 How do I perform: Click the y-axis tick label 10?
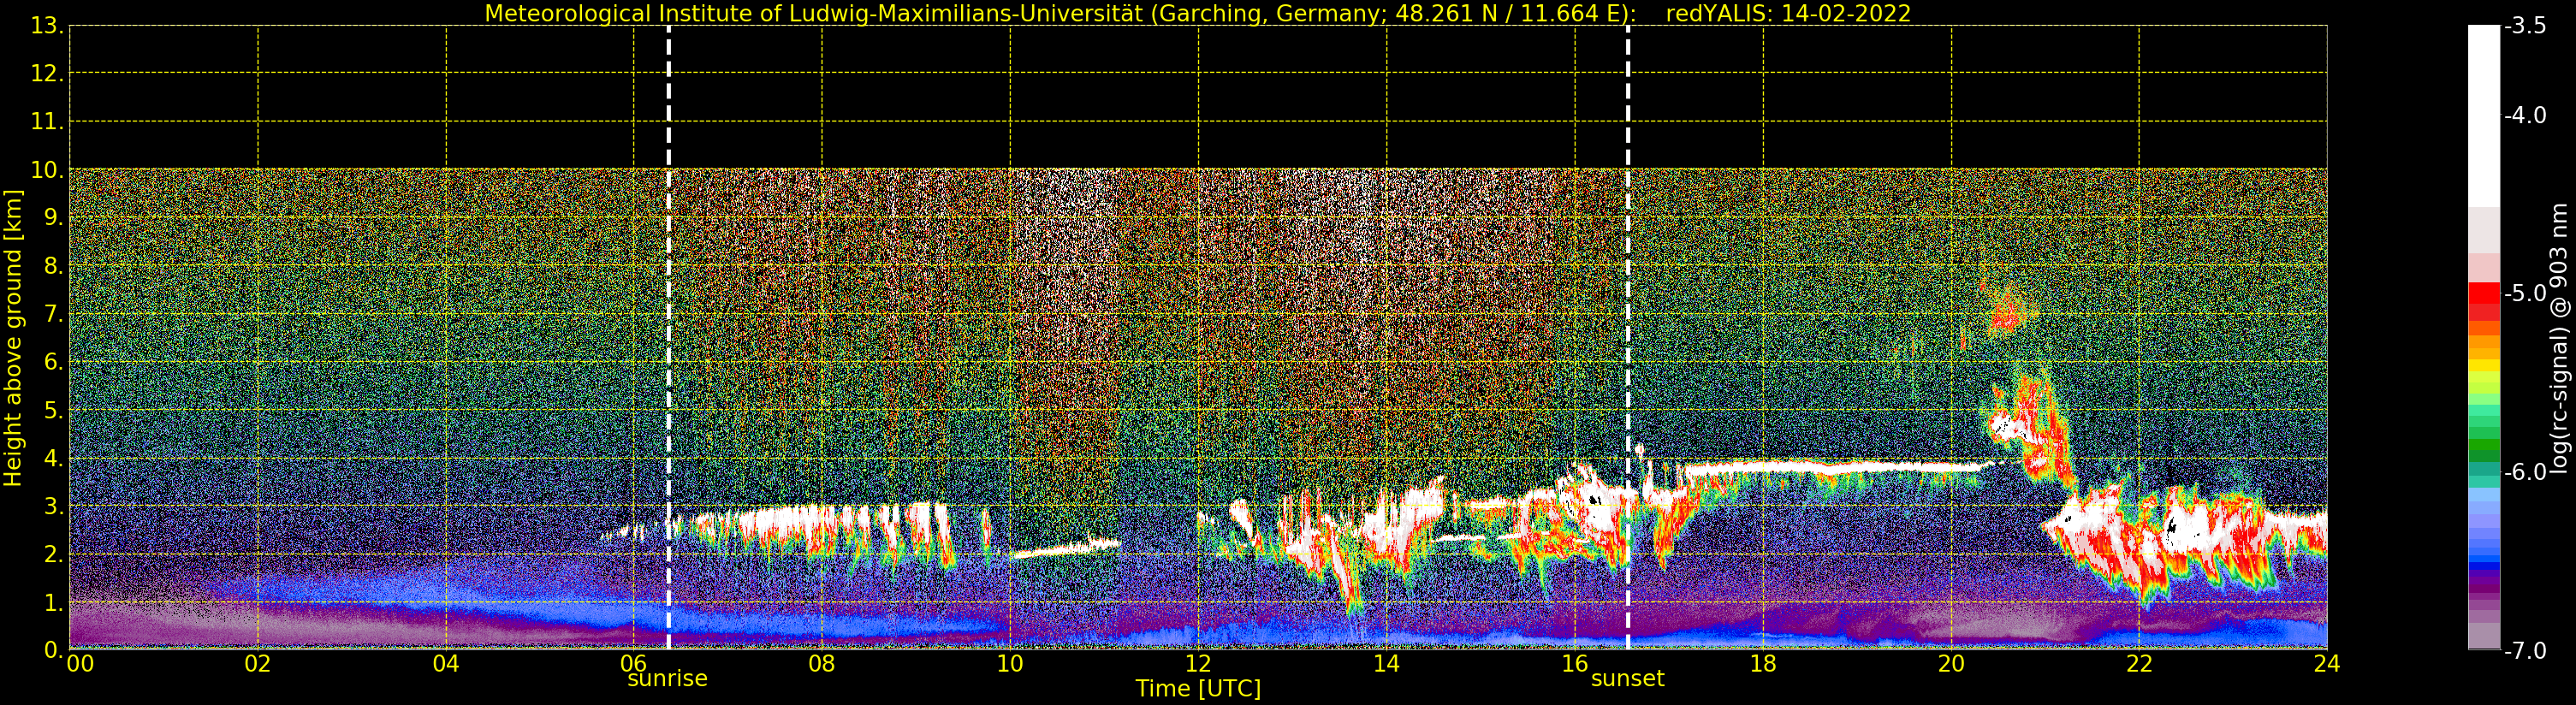pyautogui.click(x=45, y=170)
